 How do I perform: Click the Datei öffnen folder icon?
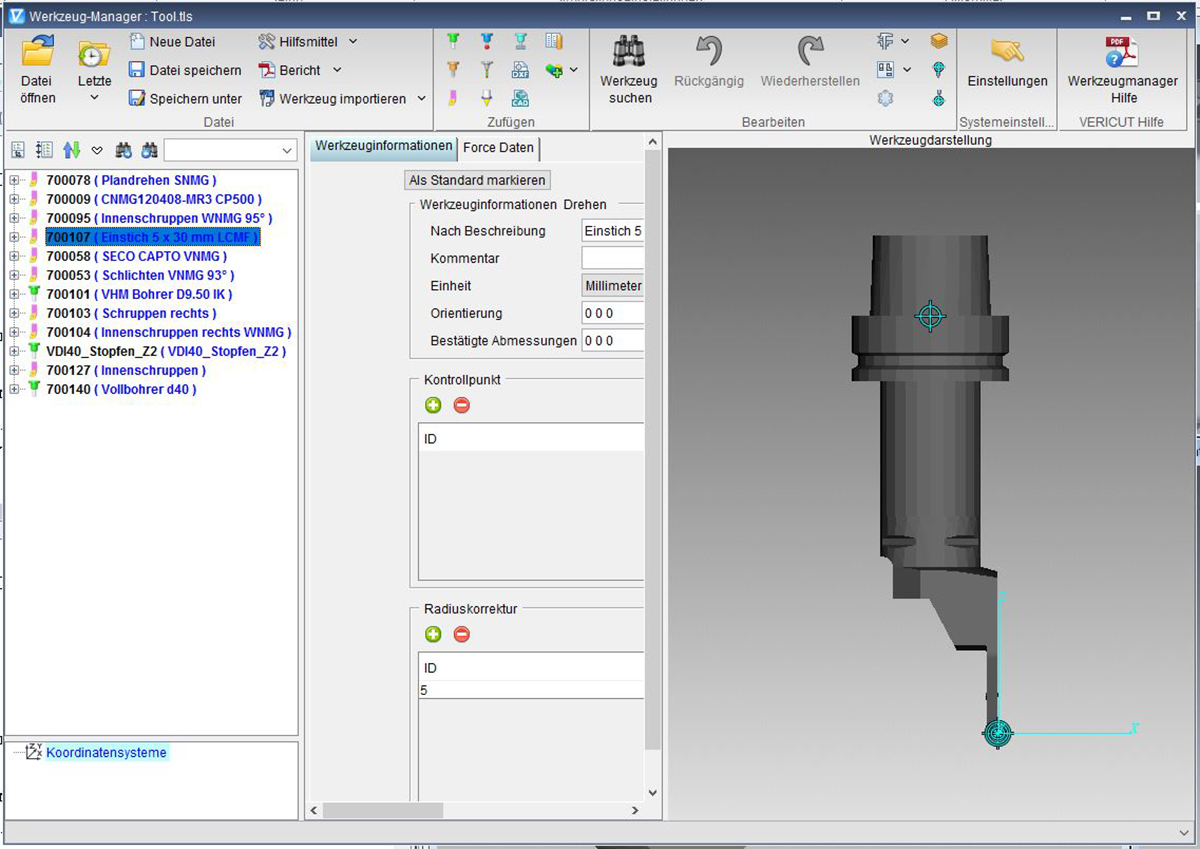38,53
